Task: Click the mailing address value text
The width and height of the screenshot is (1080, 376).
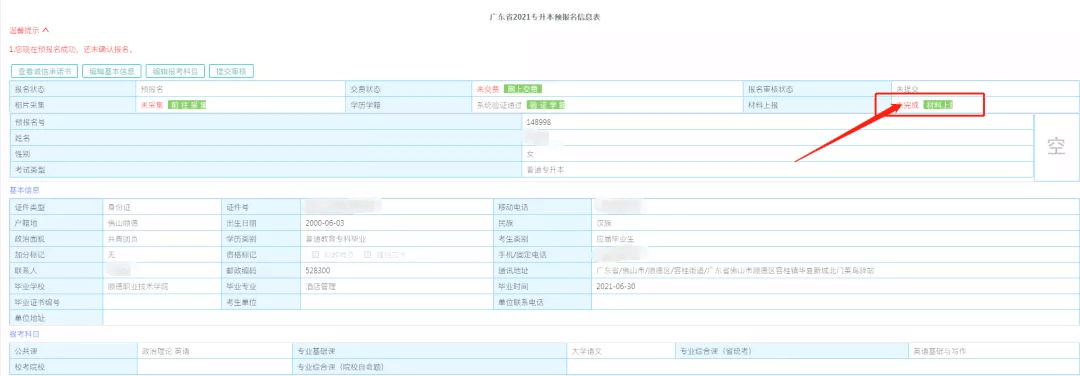Action: point(736,270)
